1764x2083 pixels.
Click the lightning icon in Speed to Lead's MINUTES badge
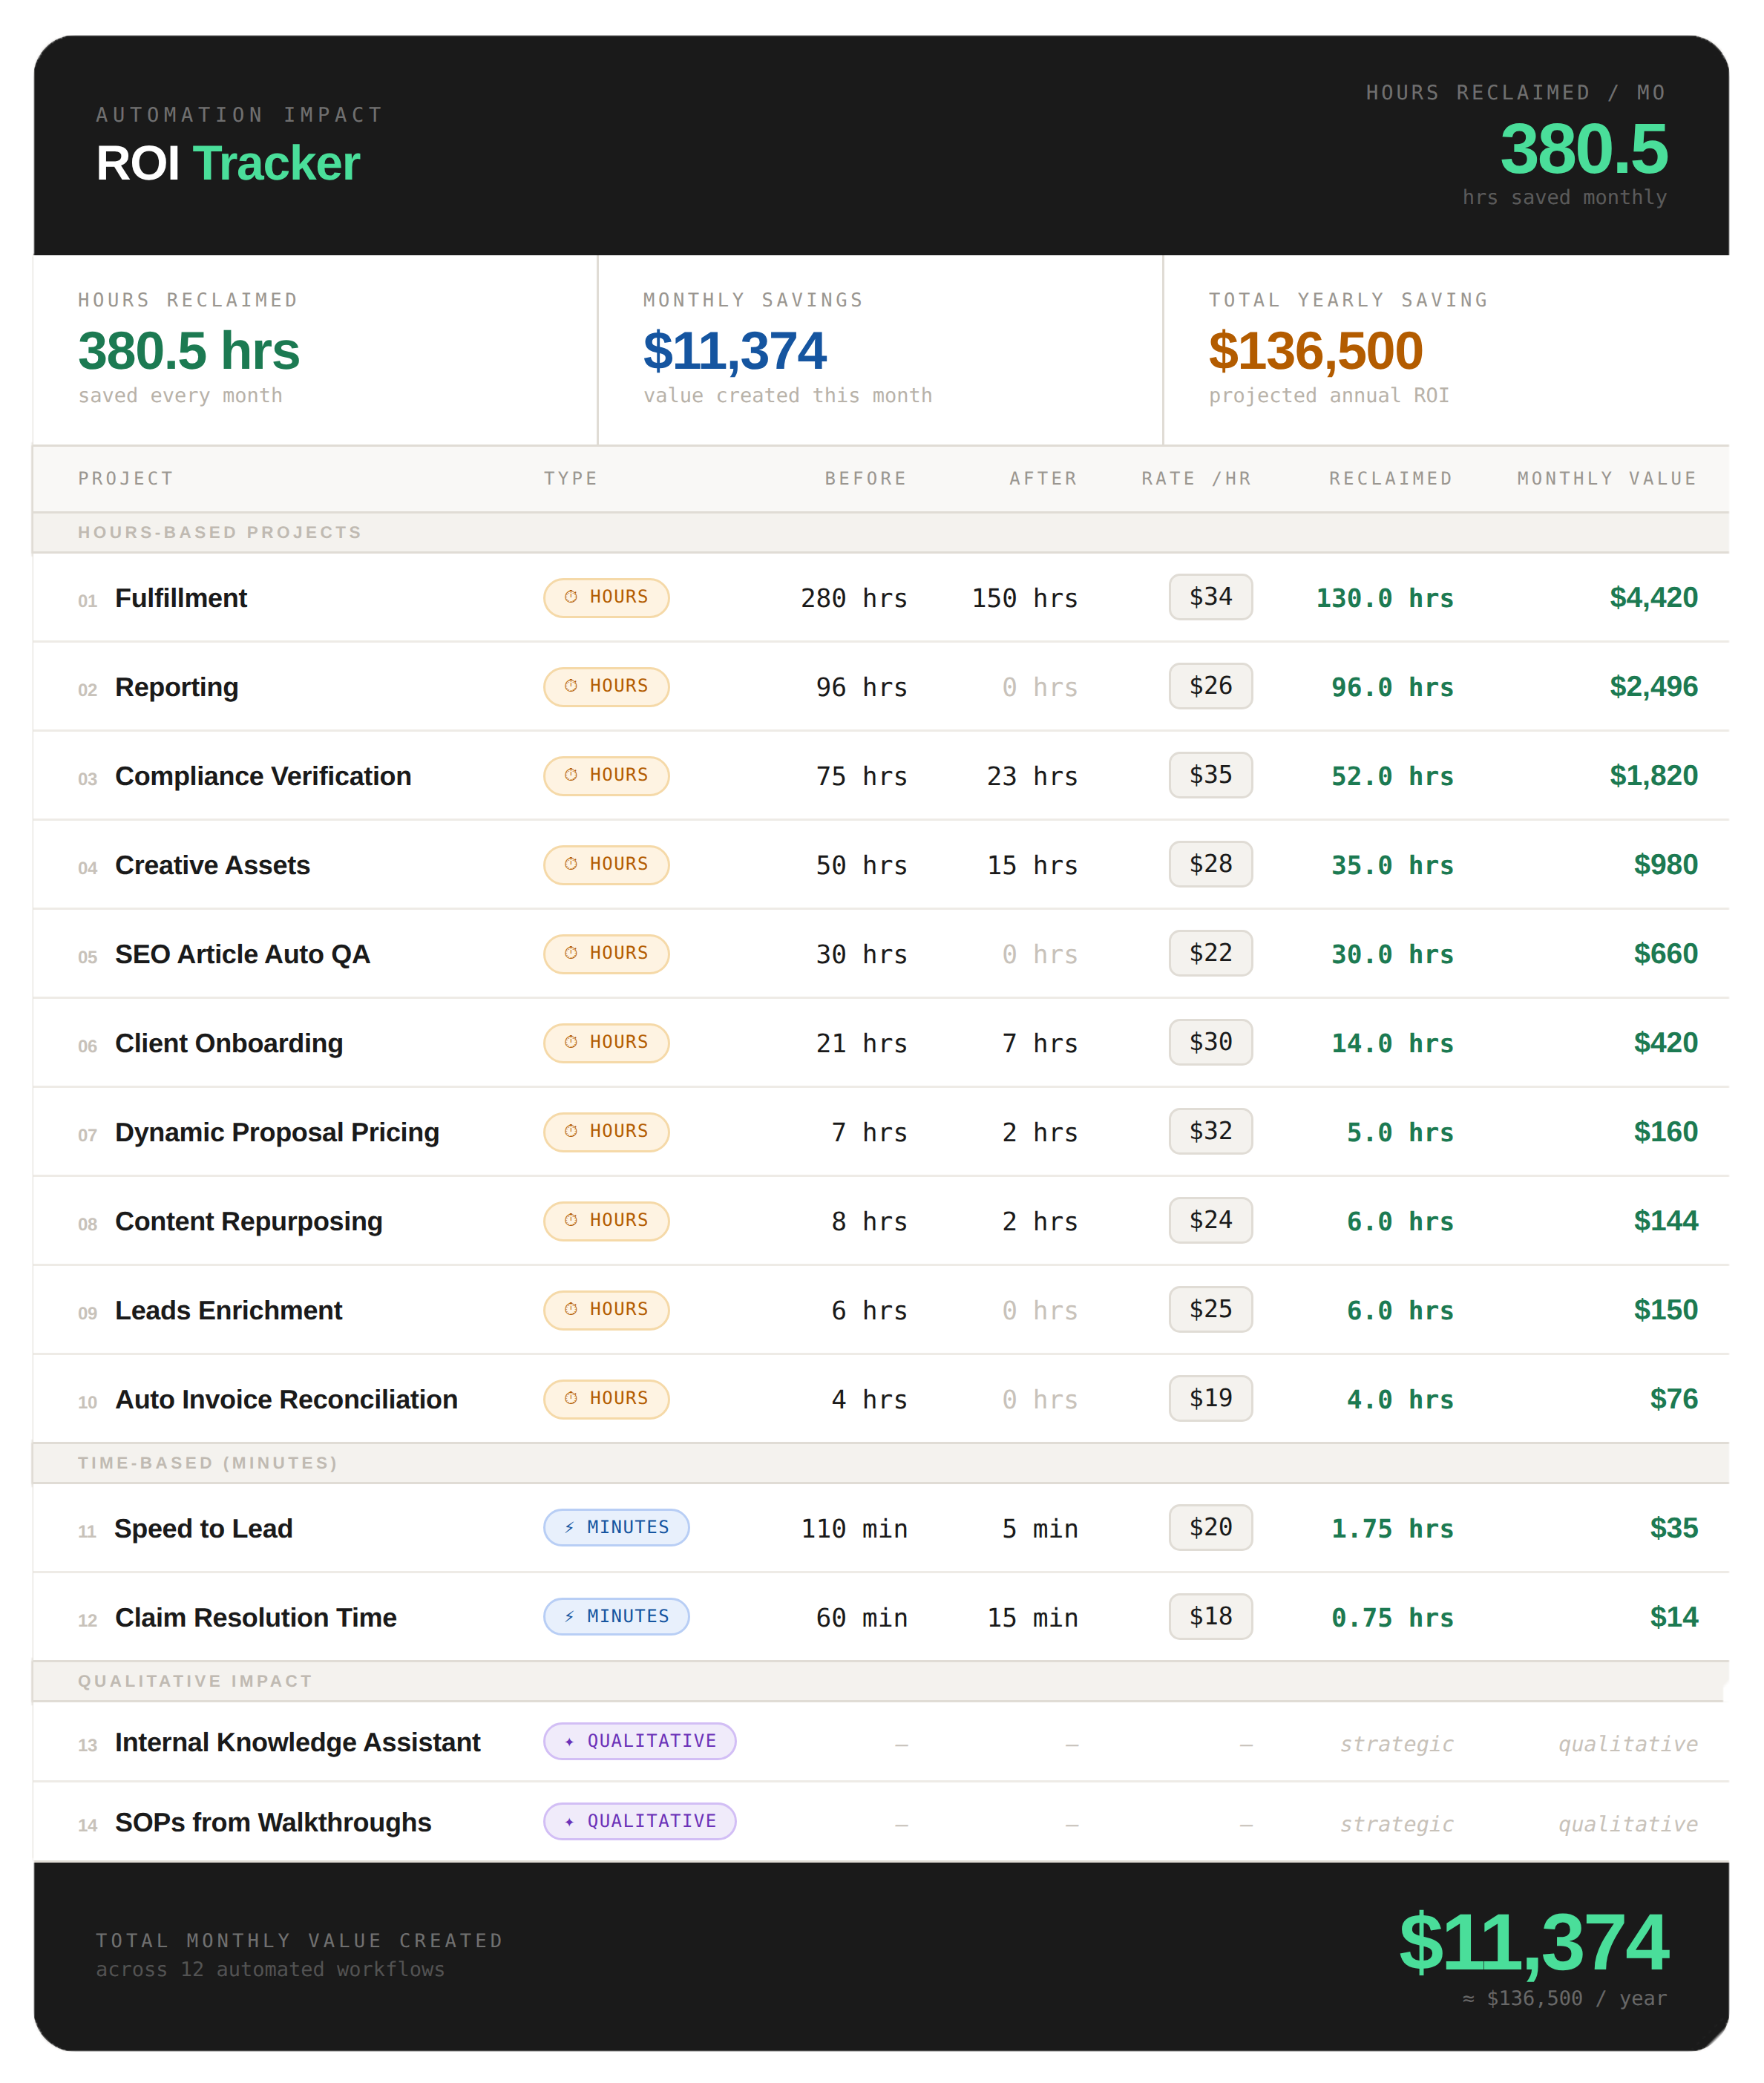(x=569, y=1528)
